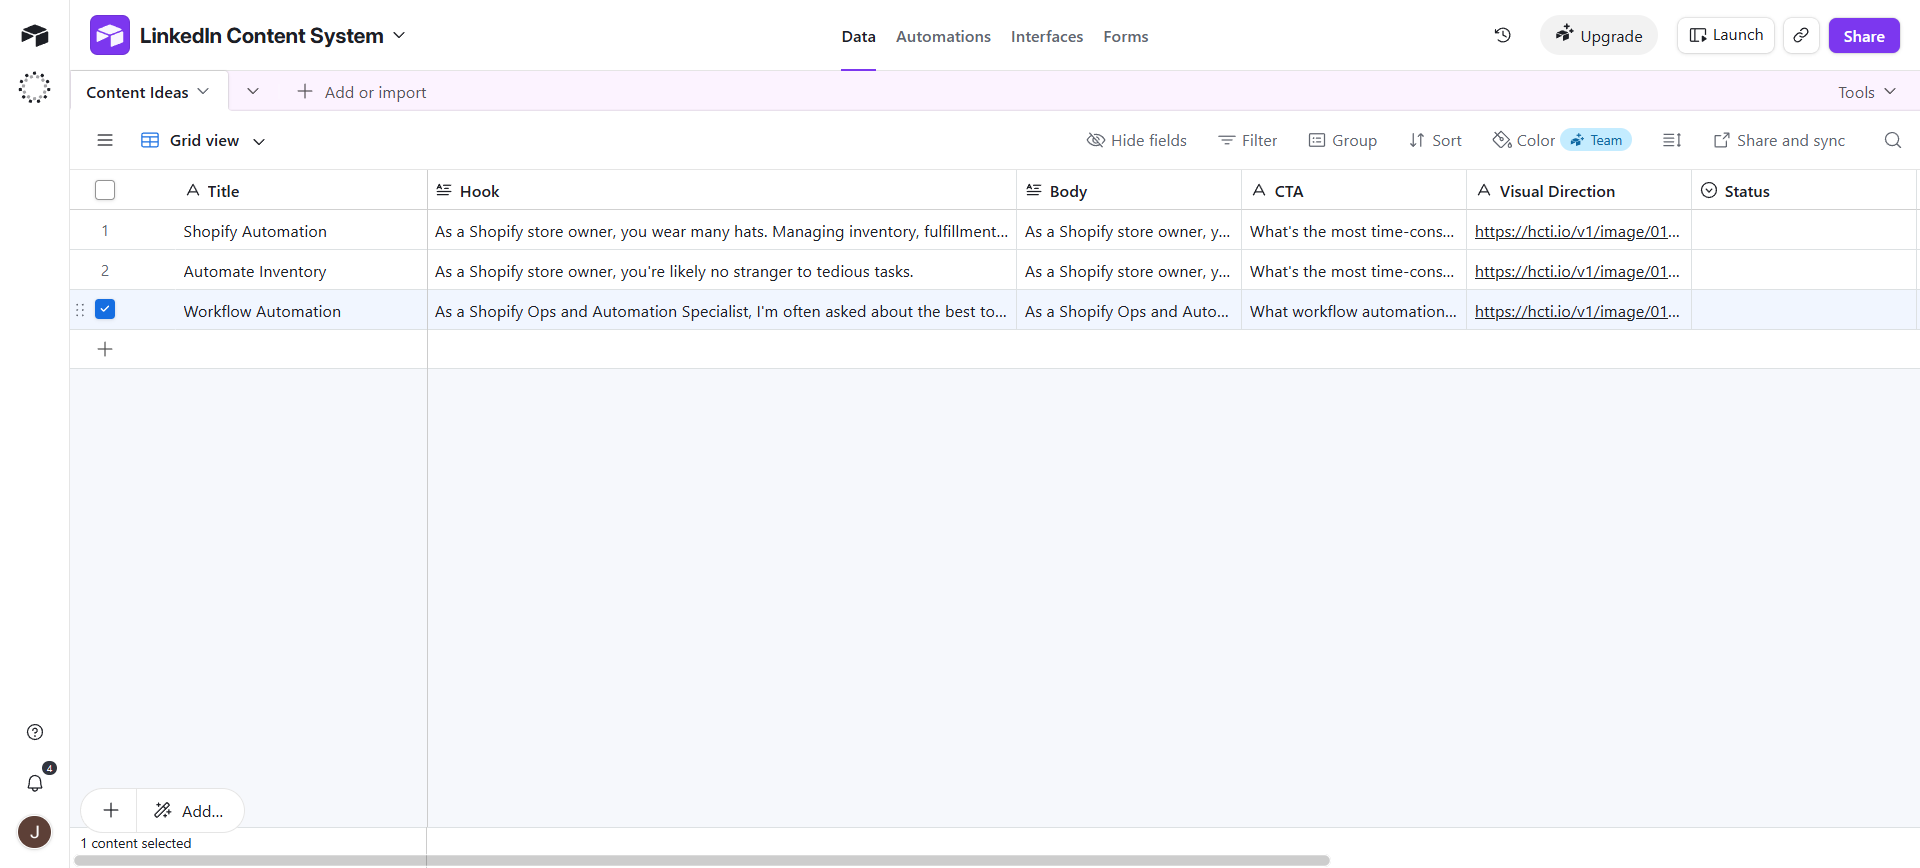Click Status field single-select icon
The image size is (1920, 868).
tap(1709, 190)
